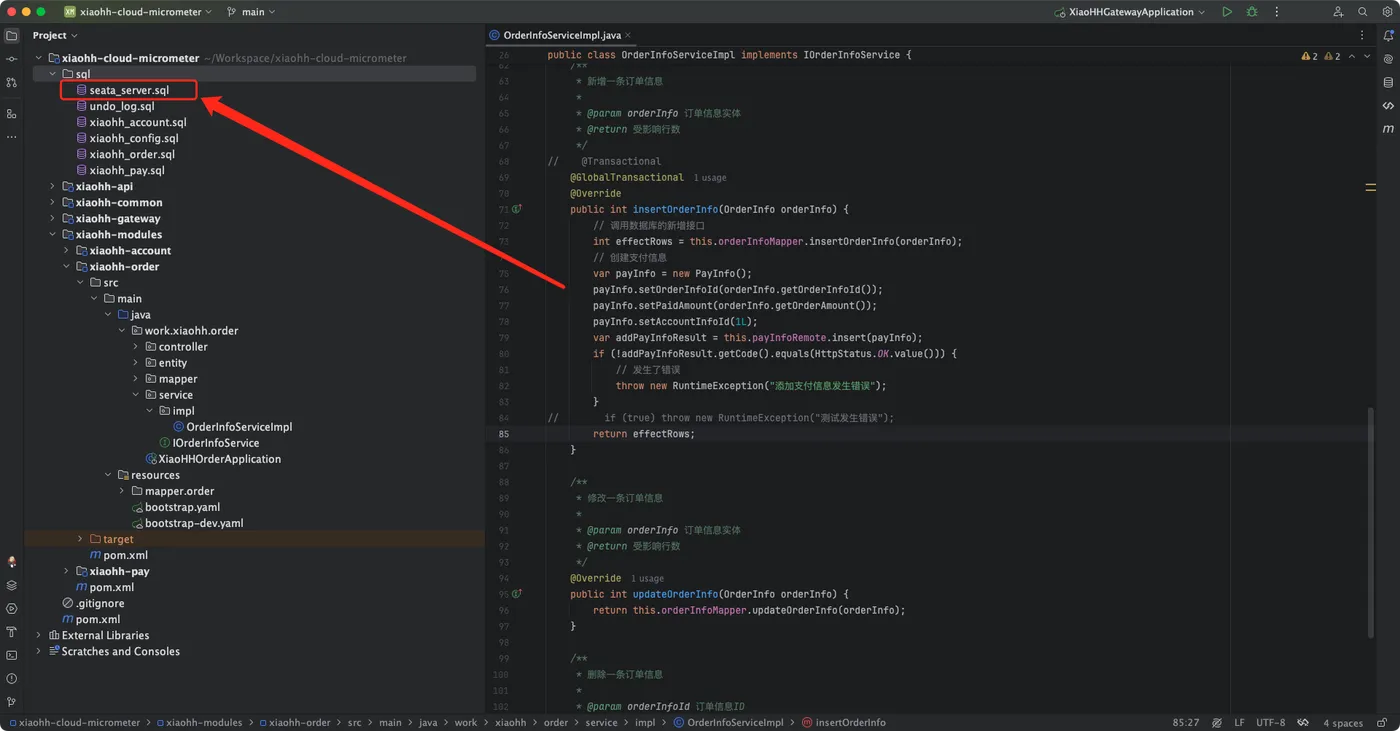The height and width of the screenshot is (731, 1400).
Task: Open the Terminal tool window
Action: pyautogui.click(x=11, y=655)
